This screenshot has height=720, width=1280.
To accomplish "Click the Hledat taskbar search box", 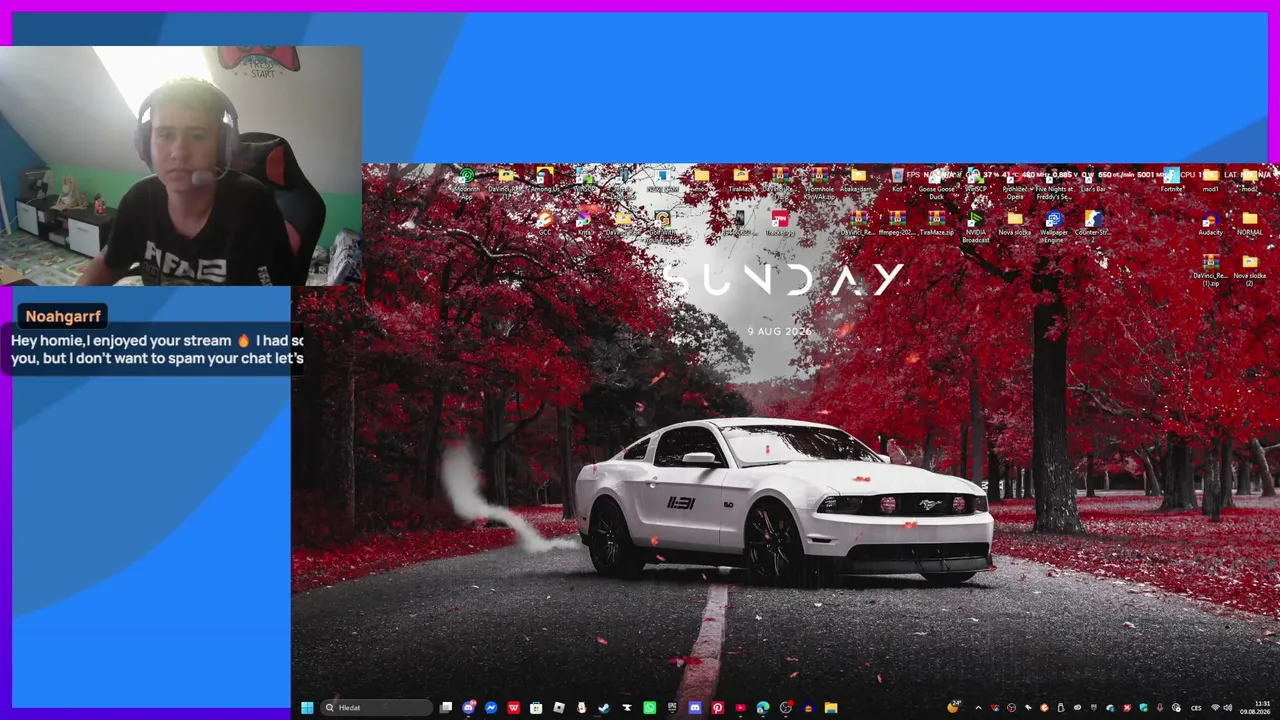I will [377, 708].
